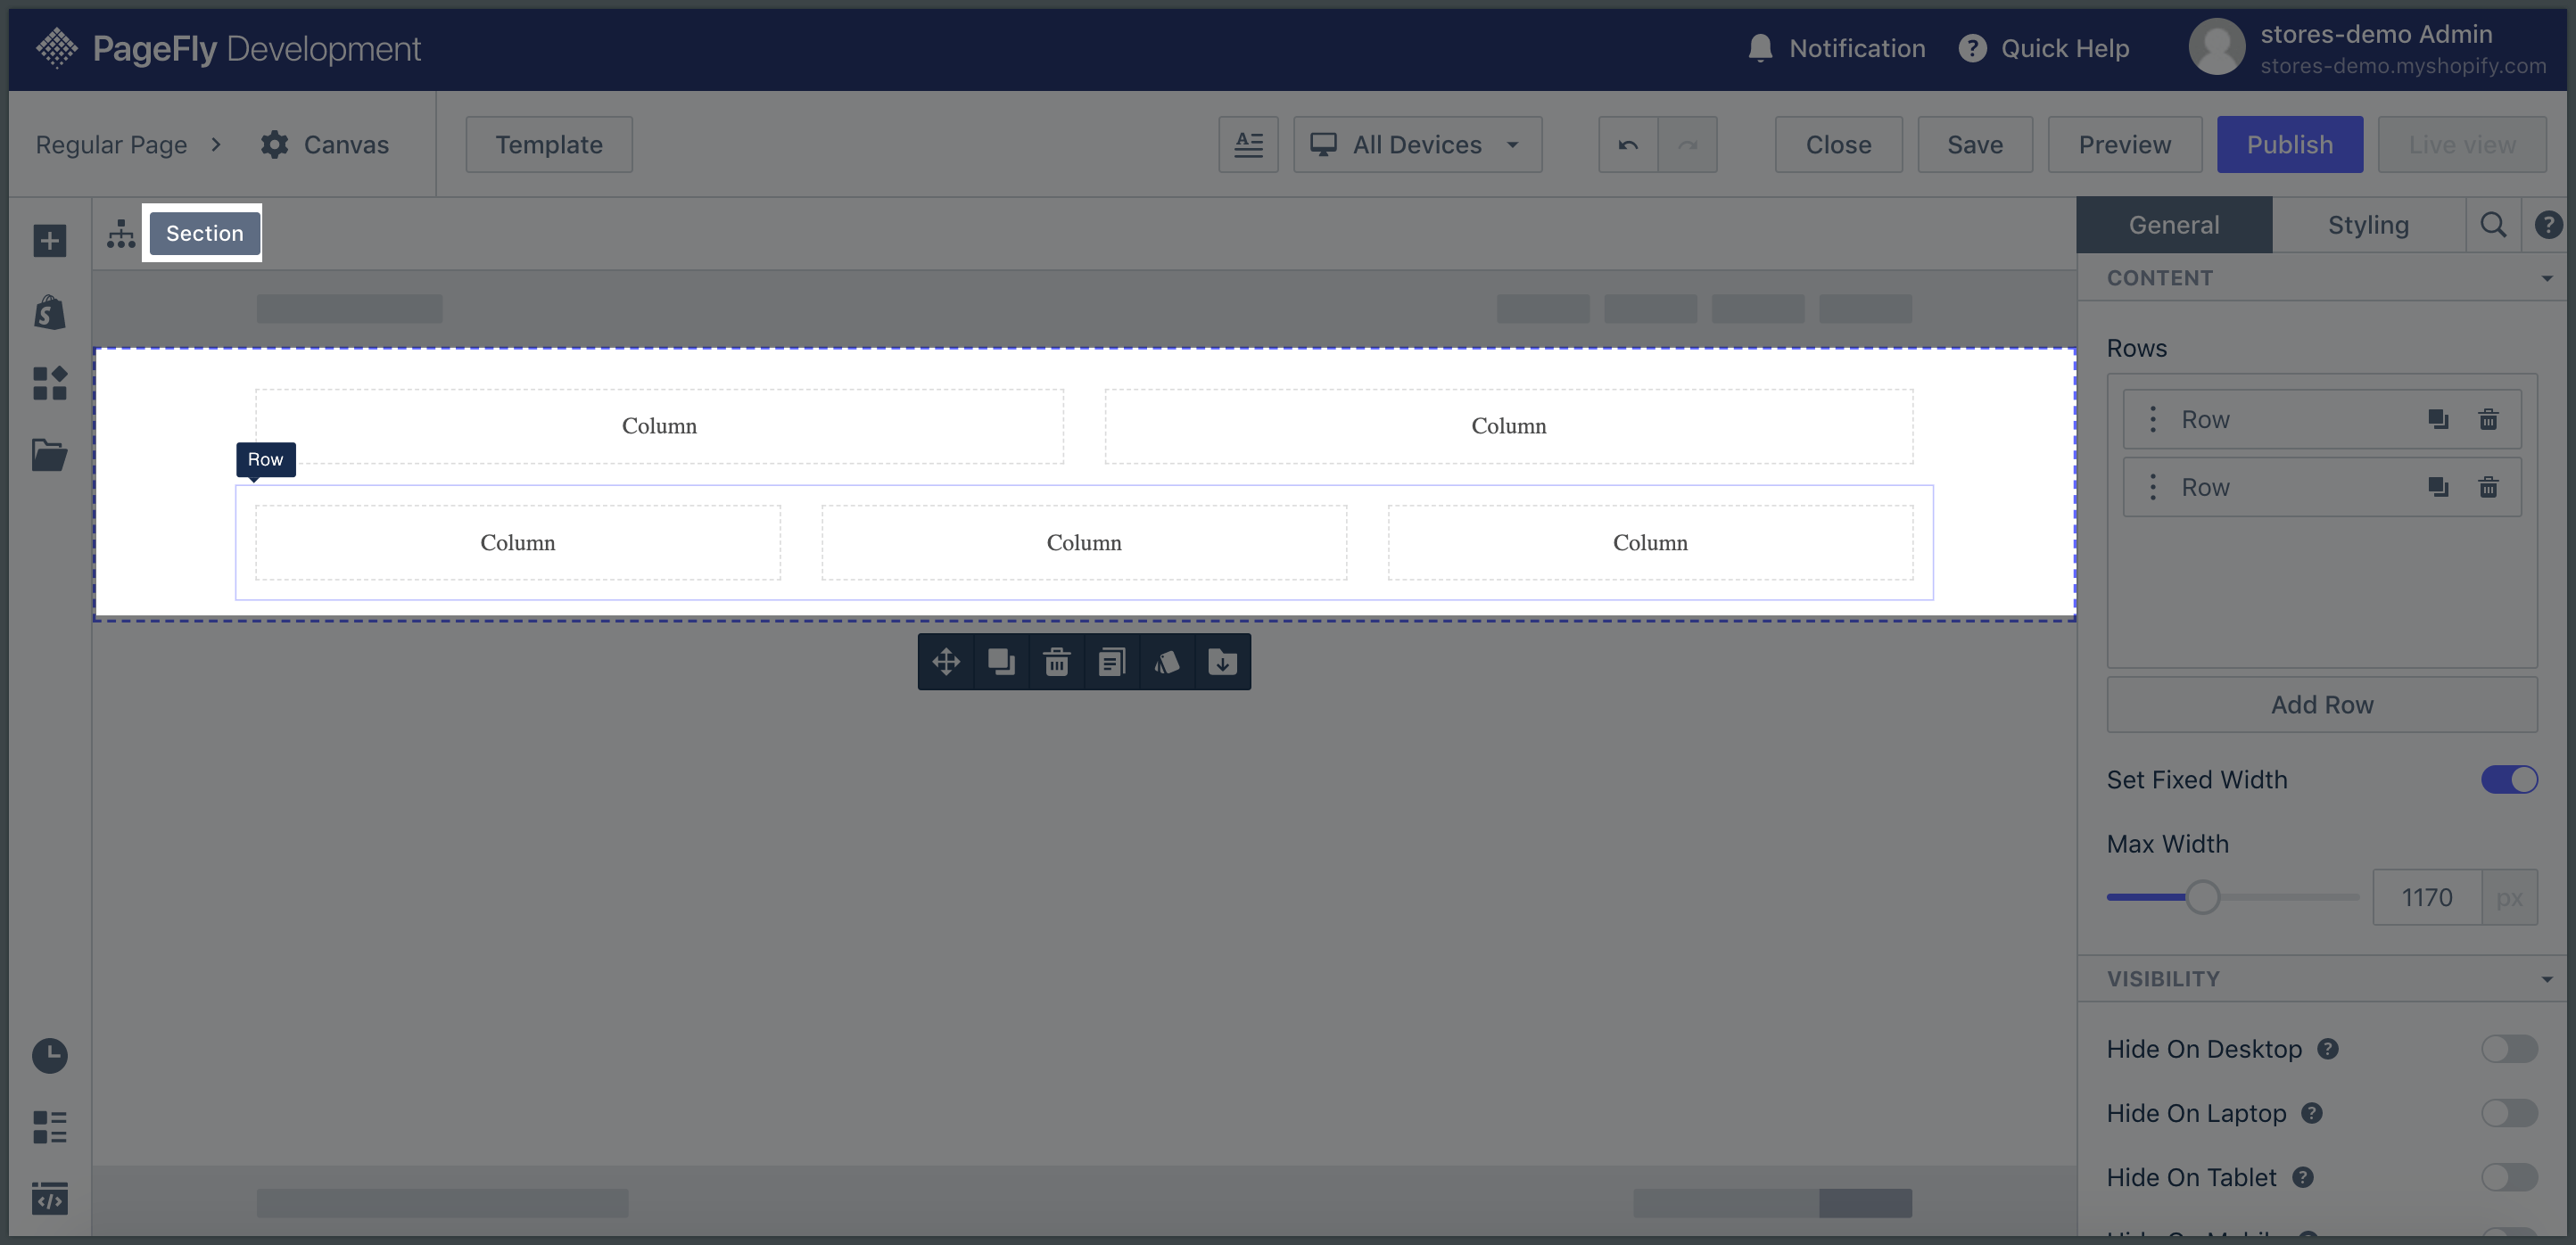Show Hide On Desktop help tooltip icon
The width and height of the screenshot is (2576, 1245).
(2328, 1048)
